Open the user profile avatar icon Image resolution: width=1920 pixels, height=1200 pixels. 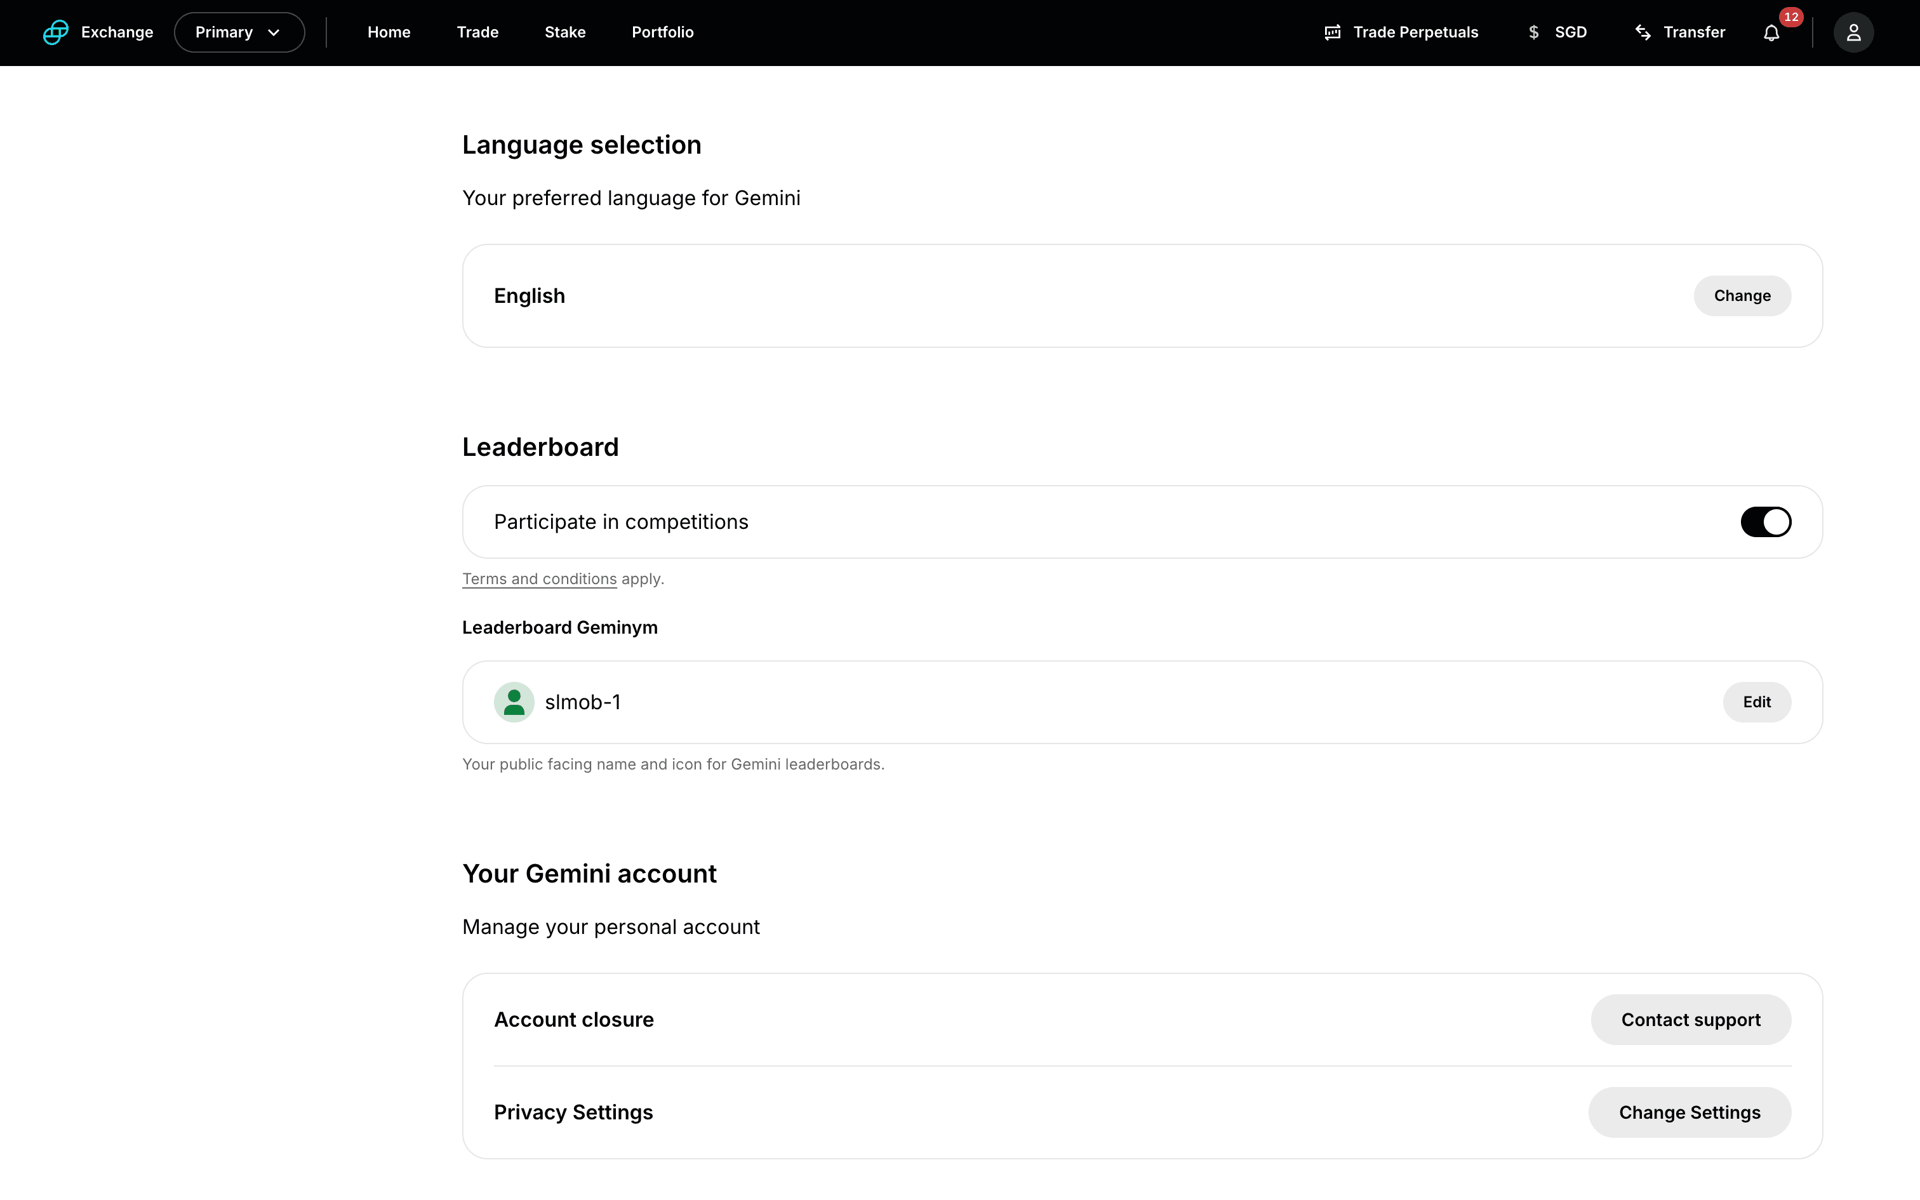click(x=1853, y=32)
